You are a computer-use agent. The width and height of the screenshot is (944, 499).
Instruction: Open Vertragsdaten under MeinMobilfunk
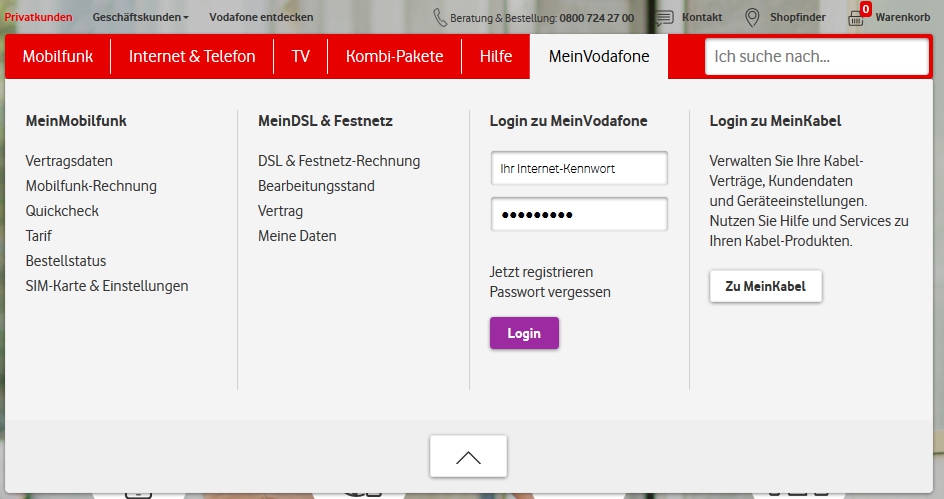click(x=69, y=161)
